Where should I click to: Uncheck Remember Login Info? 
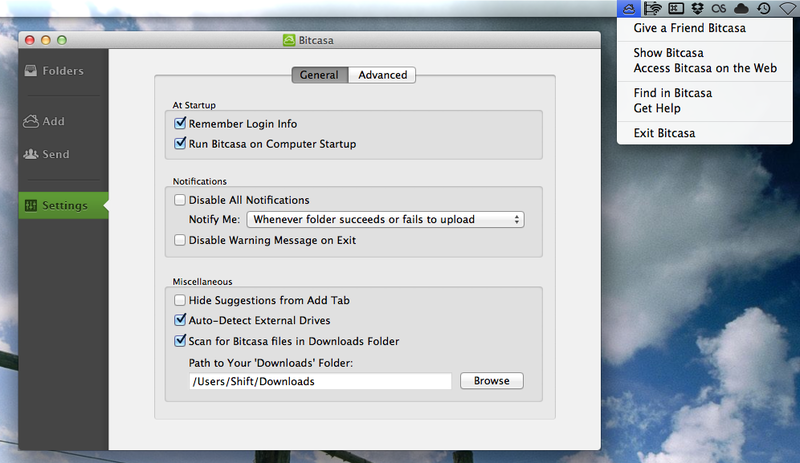(180, 123)
